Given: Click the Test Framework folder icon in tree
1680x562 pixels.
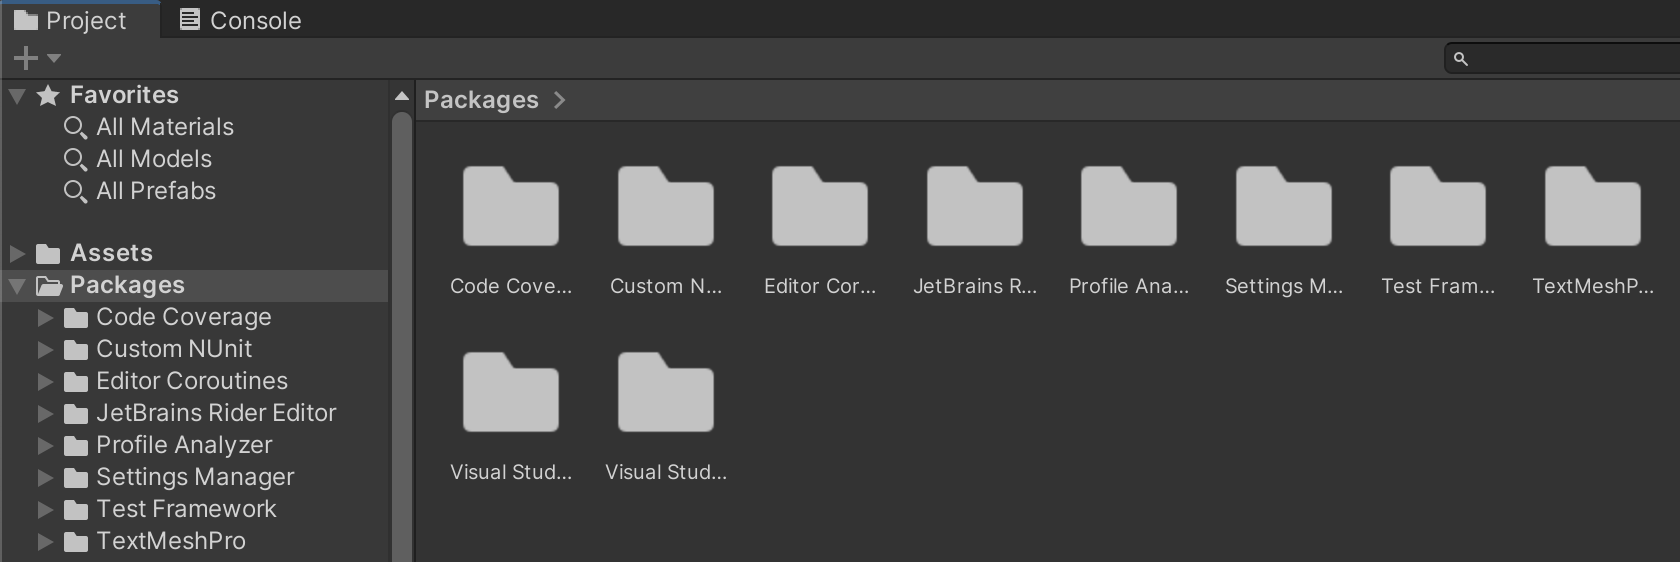Looking at the screenshot, I should pos(76,510).
